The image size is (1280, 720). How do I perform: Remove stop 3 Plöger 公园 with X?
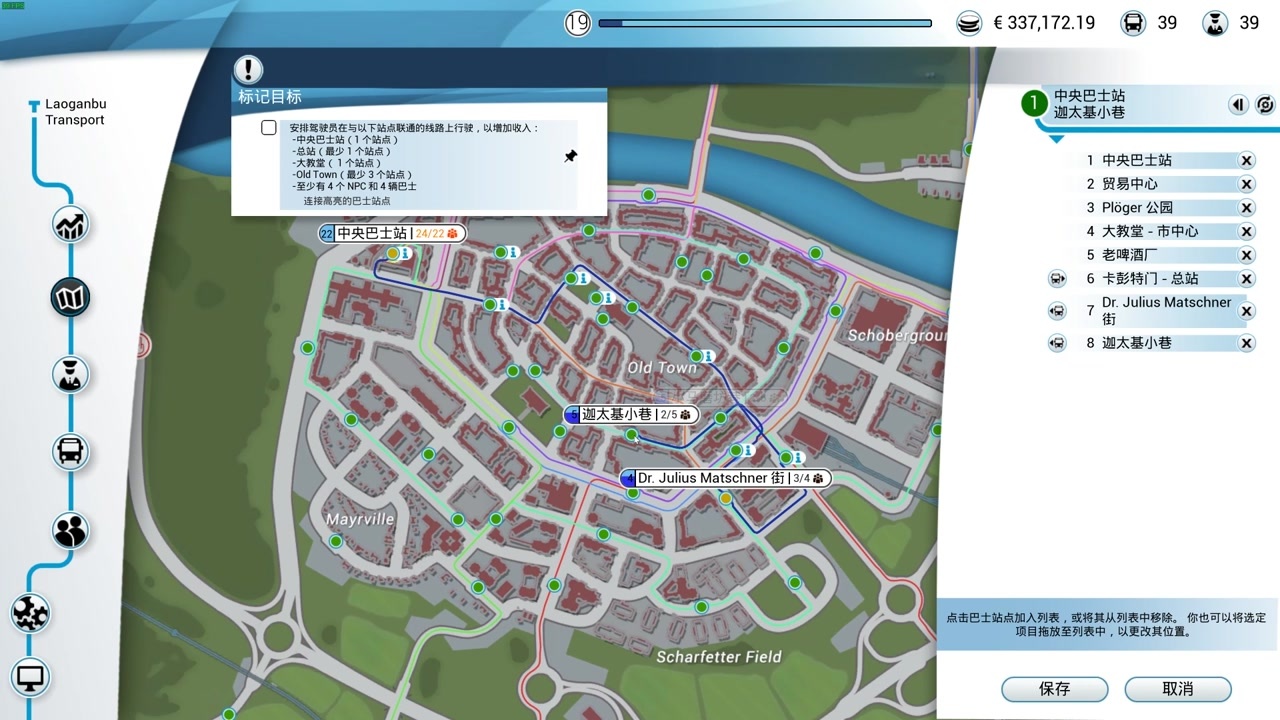click(x=1247, y=208)
